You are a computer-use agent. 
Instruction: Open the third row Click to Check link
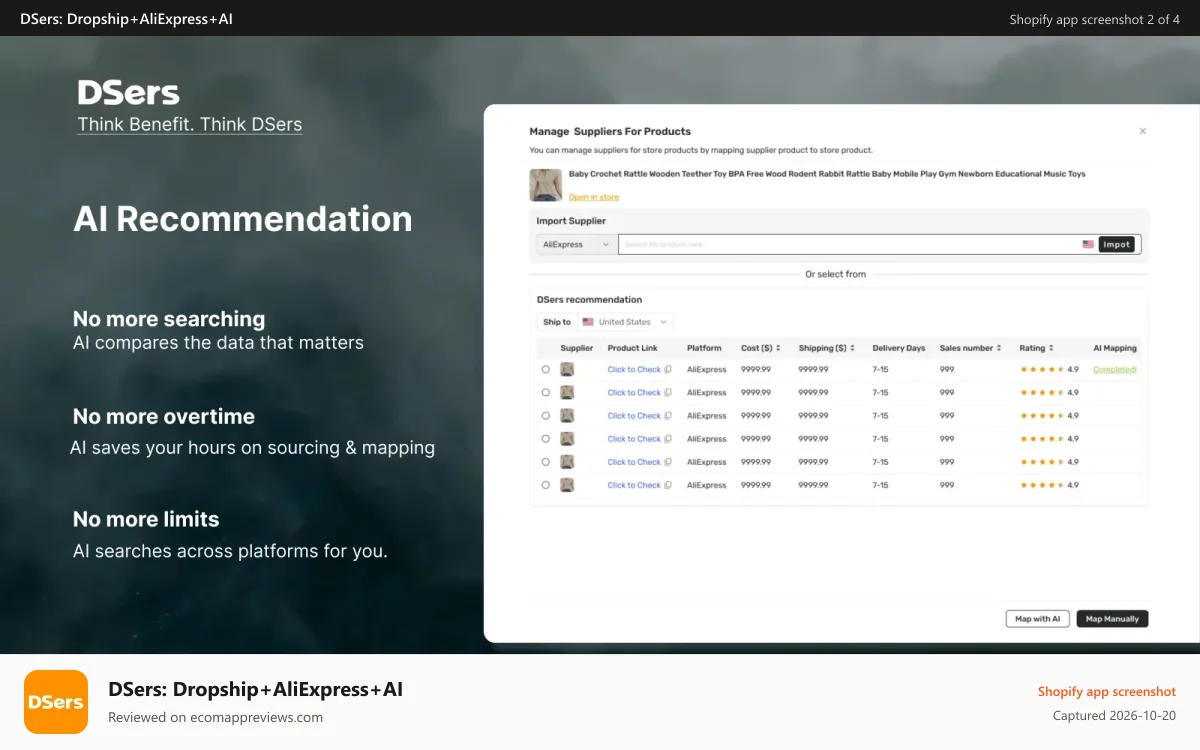click(x=634, y=416)
